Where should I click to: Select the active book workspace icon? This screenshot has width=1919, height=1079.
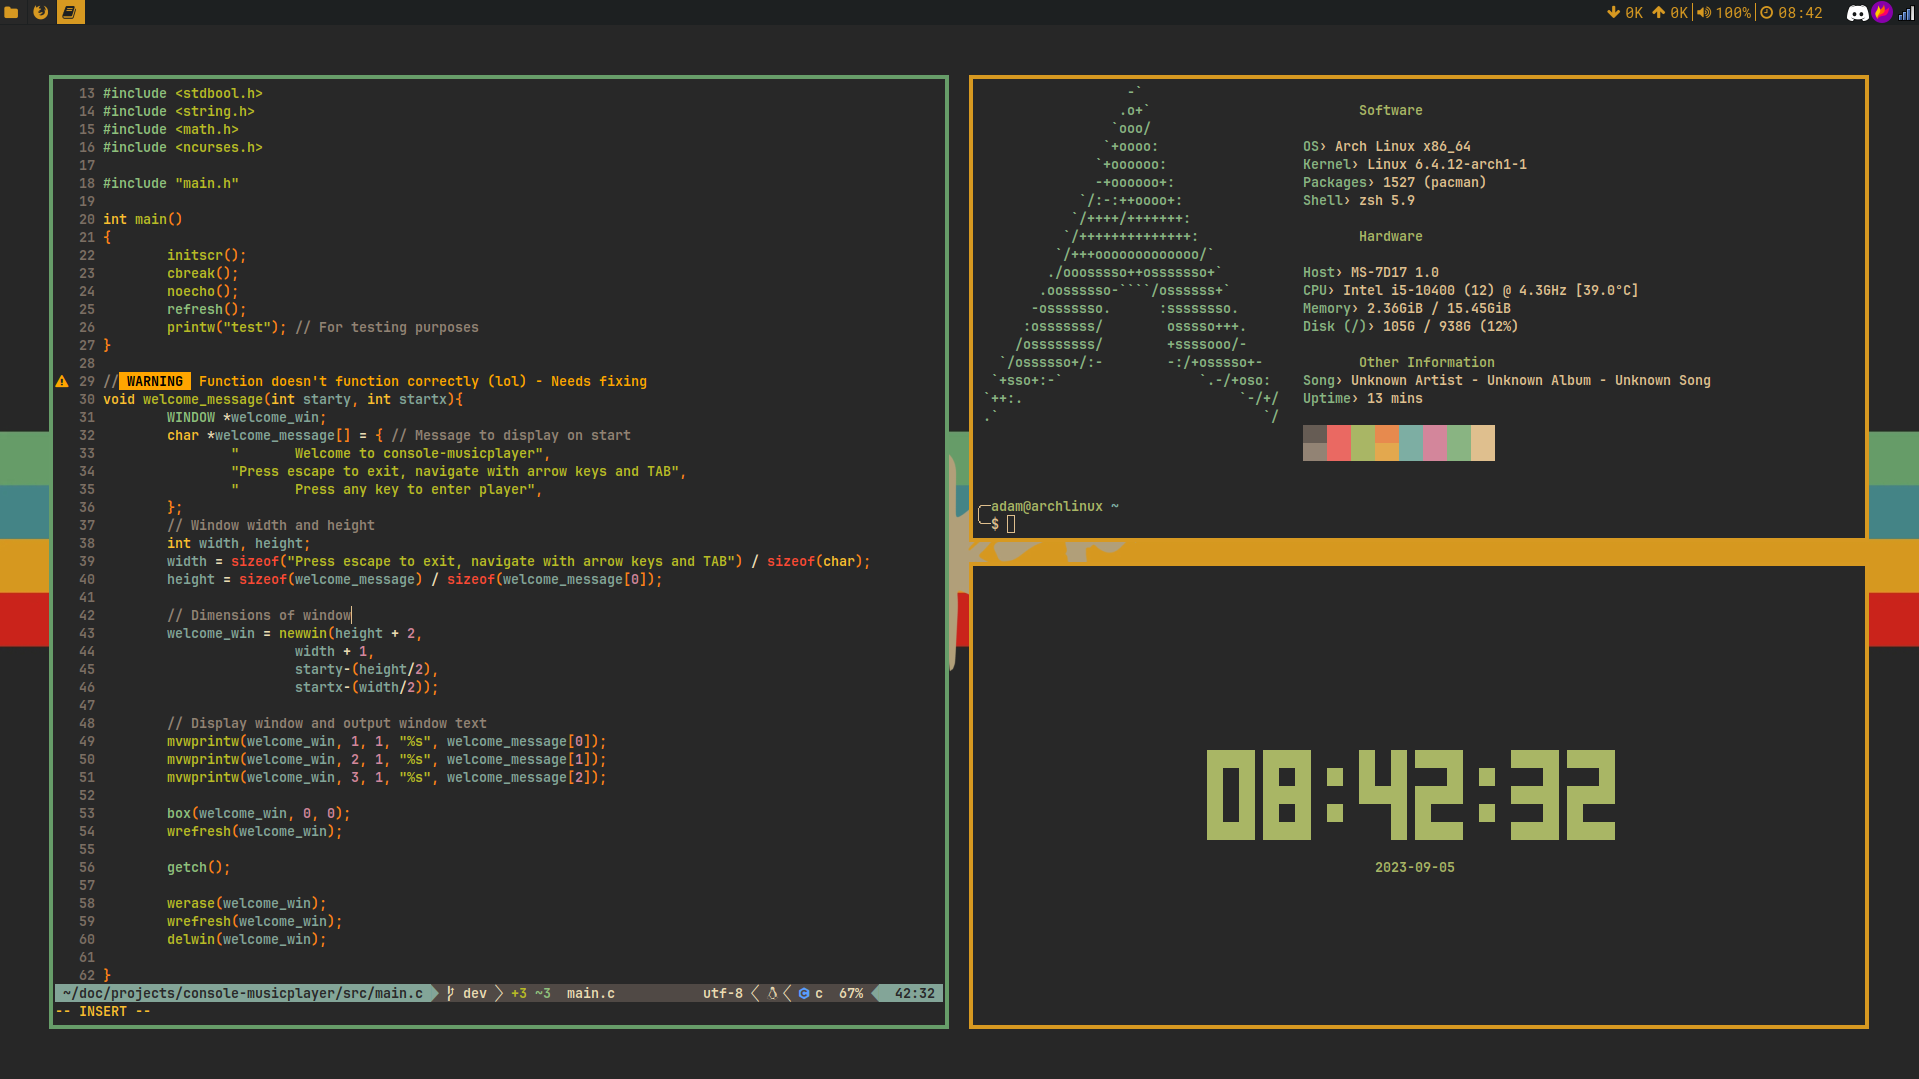point(70,13)
